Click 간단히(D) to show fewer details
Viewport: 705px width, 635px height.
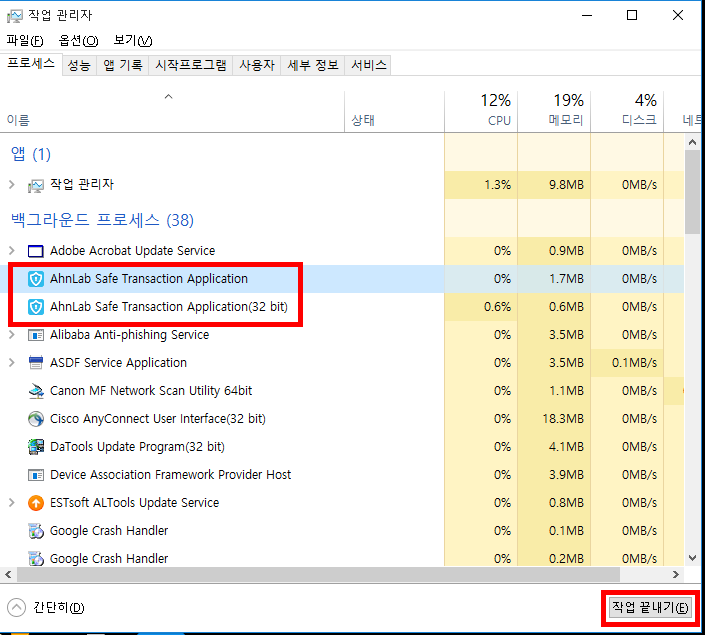58,608
